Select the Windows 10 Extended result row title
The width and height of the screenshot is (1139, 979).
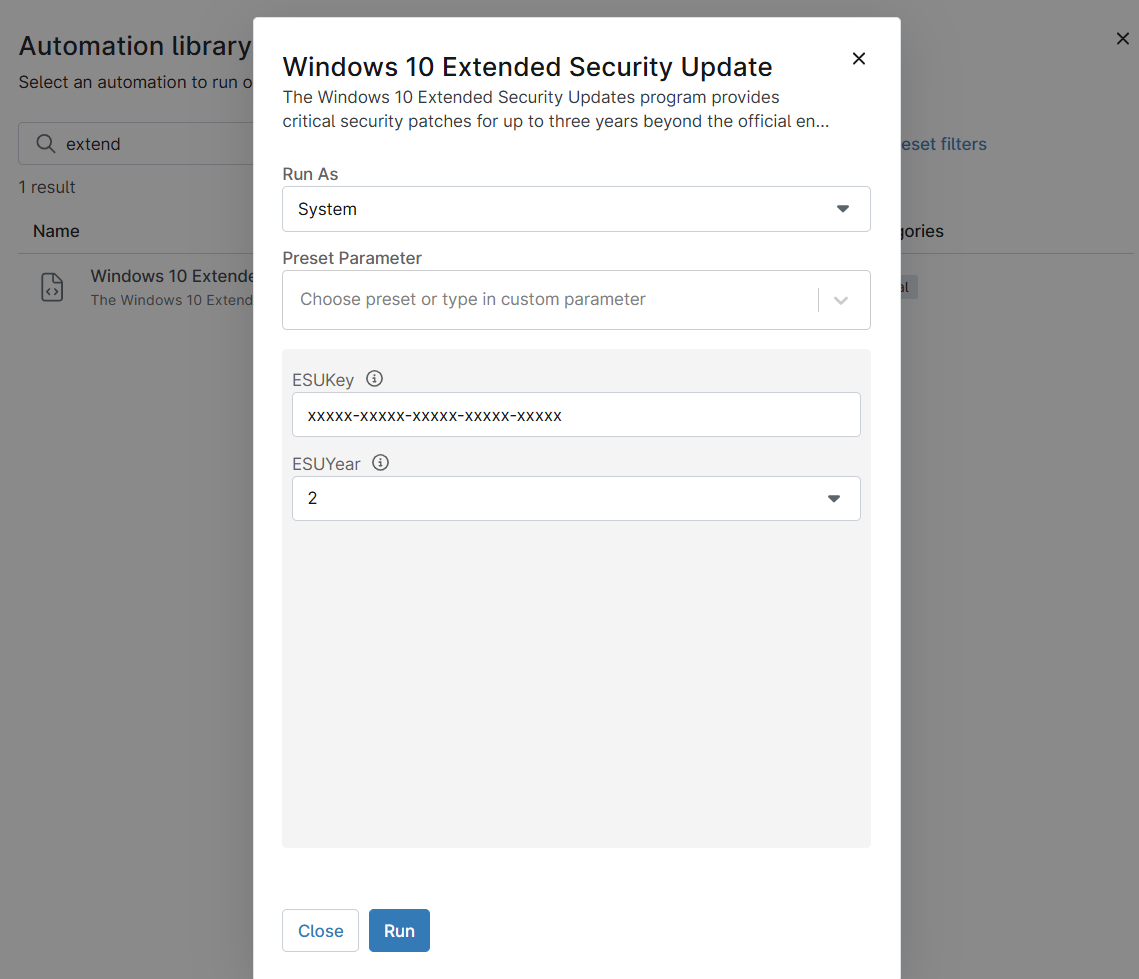171,276
